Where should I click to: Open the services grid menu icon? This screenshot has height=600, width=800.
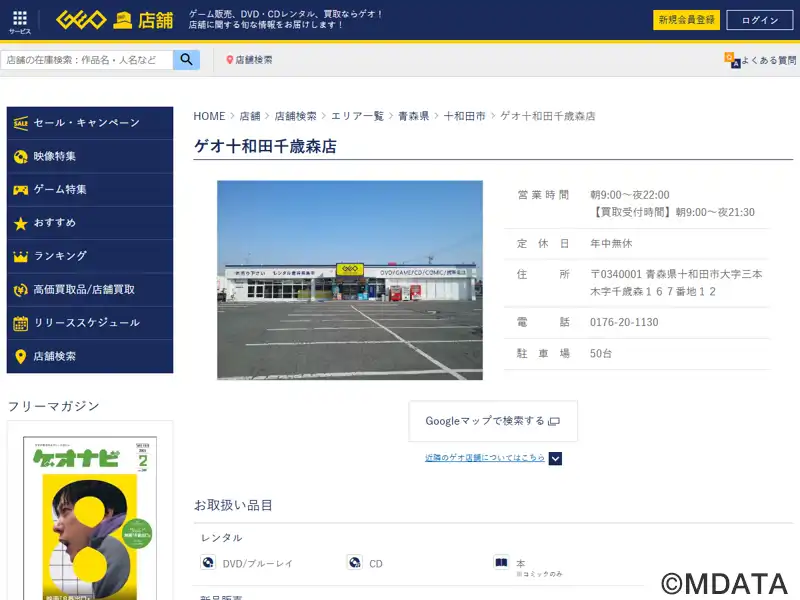coord(20,18)
